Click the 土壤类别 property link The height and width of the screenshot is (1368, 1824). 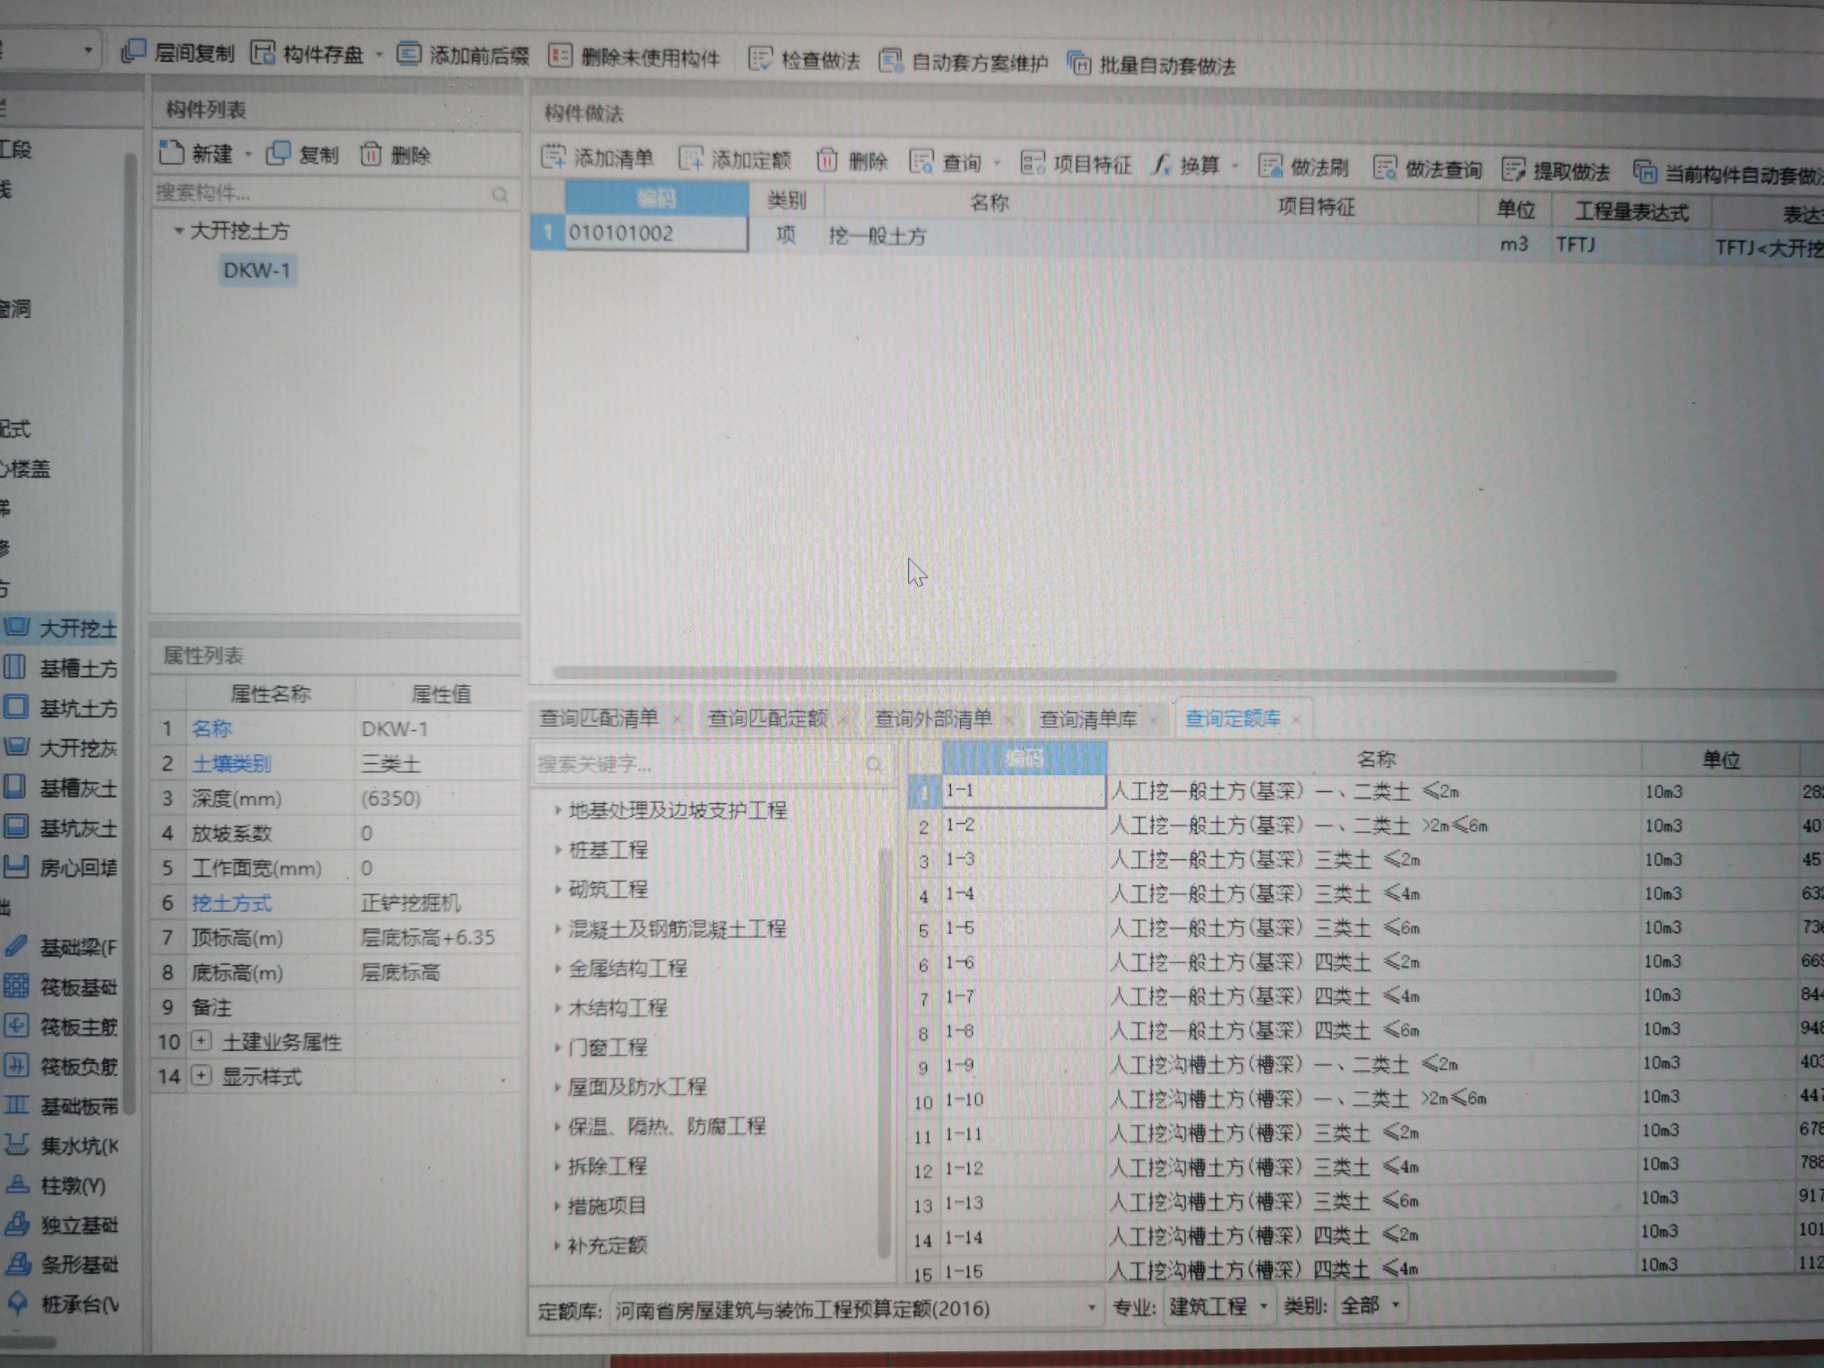tap(231, 764)
